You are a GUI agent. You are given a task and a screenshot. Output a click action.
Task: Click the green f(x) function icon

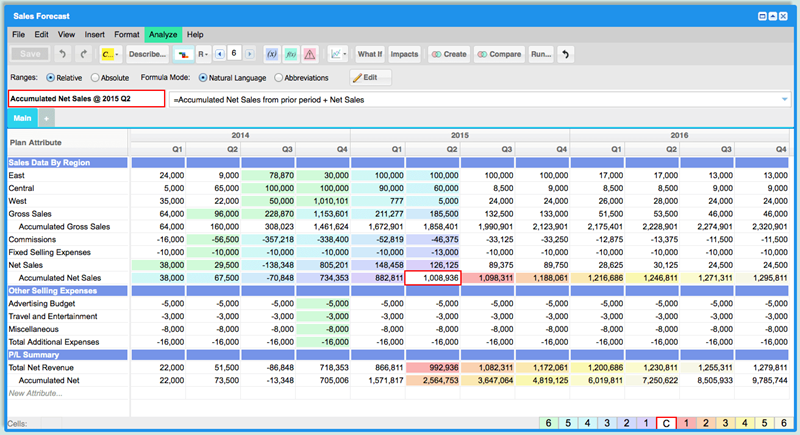(x=290, y=54)
